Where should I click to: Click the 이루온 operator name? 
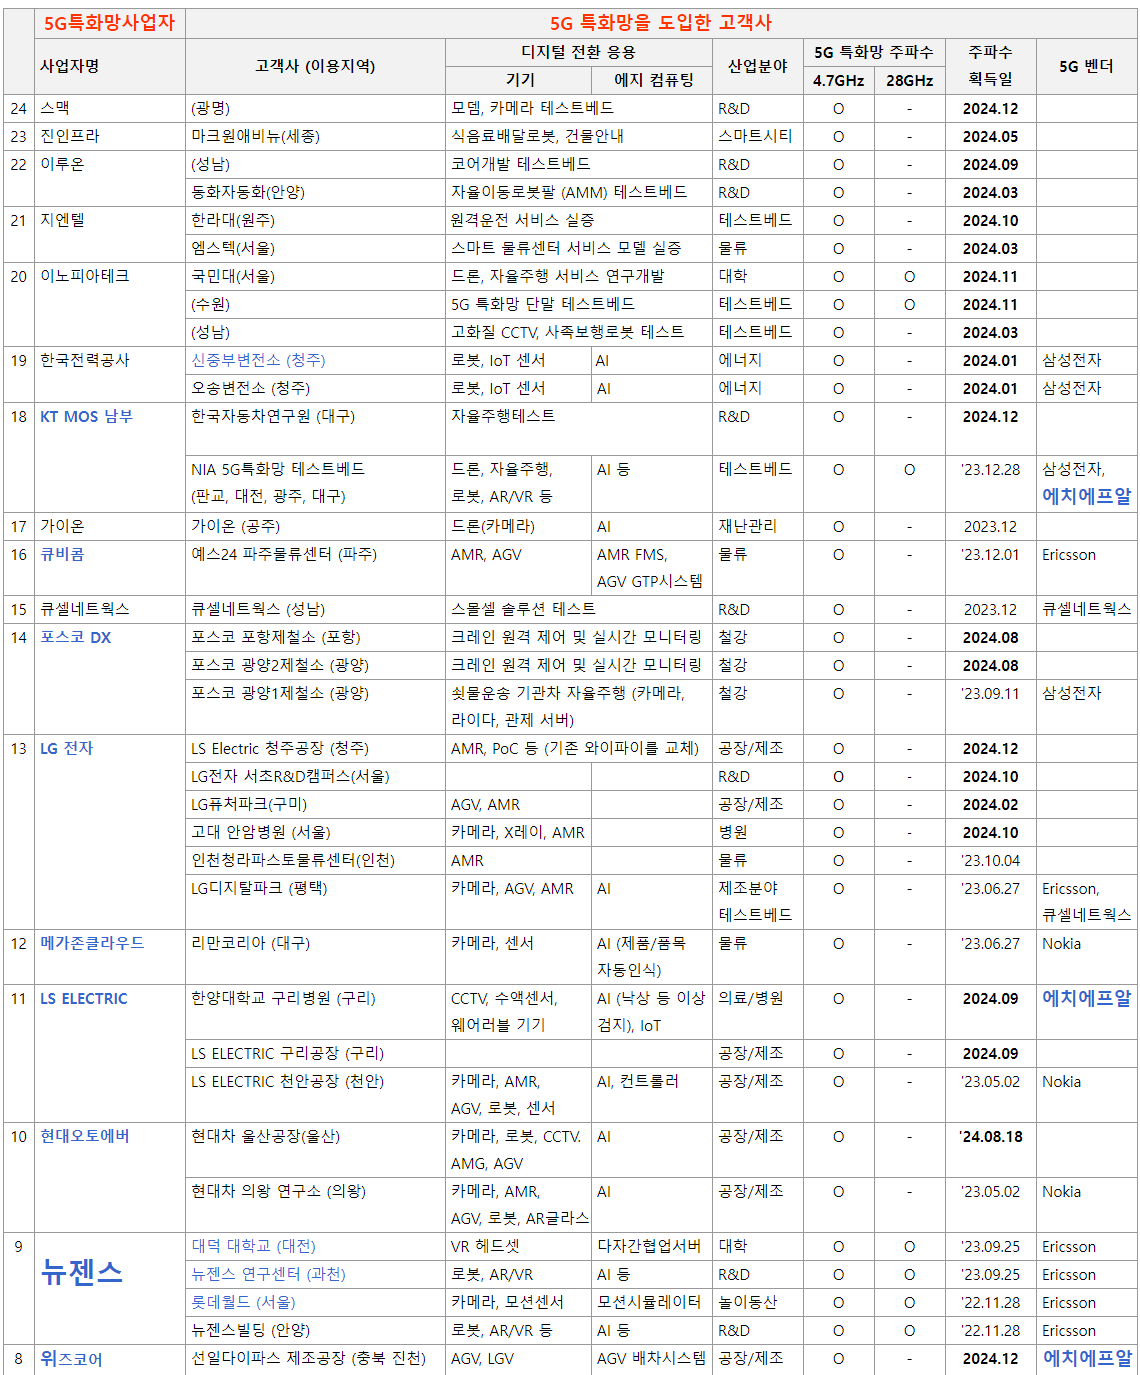pos(62,164)
